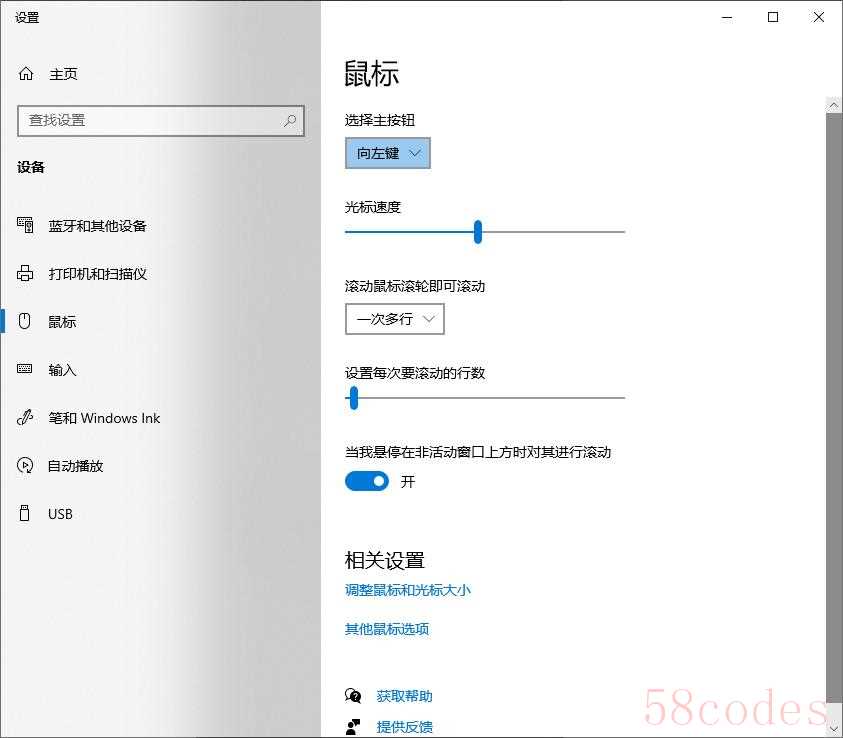This screenshot has width=843, height=738.
Task: Click the 相关设置 section heading
Action: pos(384,560)
